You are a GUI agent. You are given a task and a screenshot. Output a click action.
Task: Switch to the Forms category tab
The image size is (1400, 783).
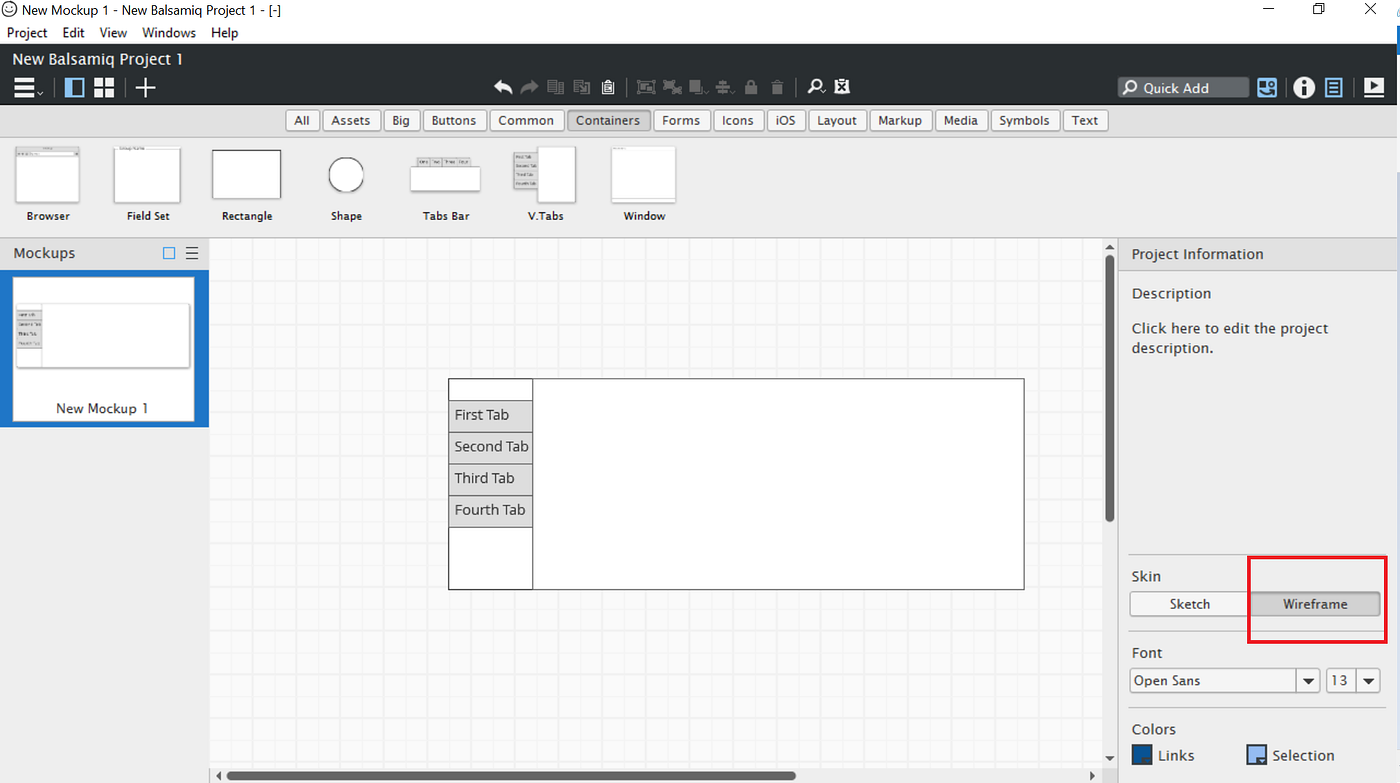coord(681,120)
